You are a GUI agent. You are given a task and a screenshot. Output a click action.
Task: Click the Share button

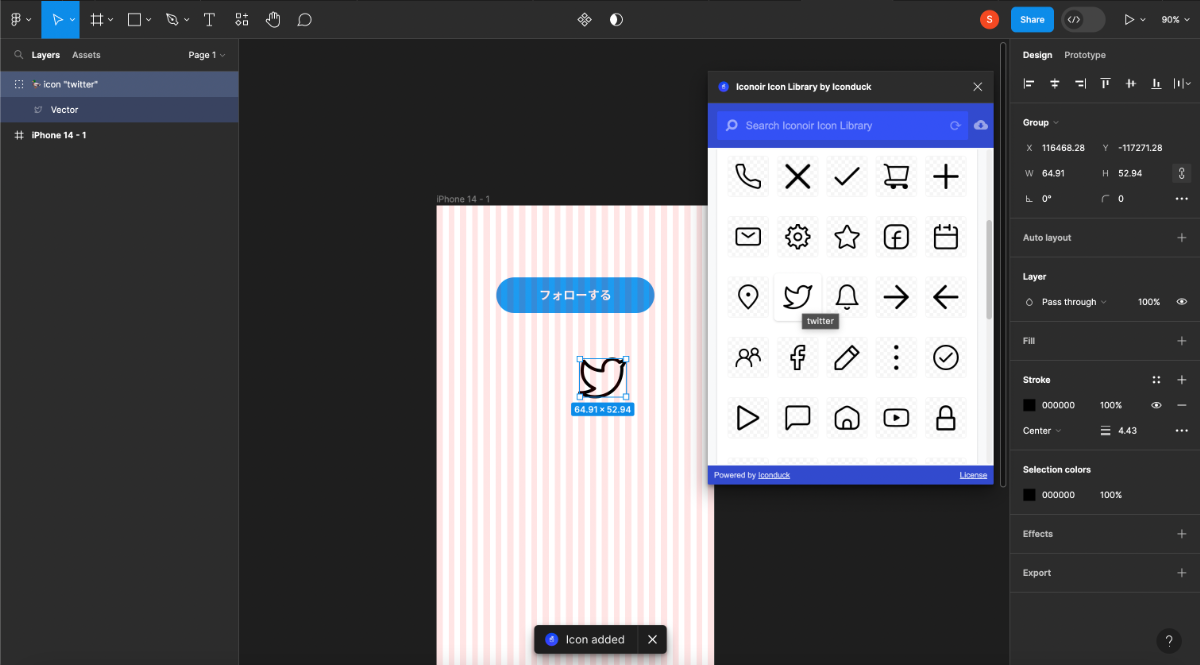(1032, 19)
